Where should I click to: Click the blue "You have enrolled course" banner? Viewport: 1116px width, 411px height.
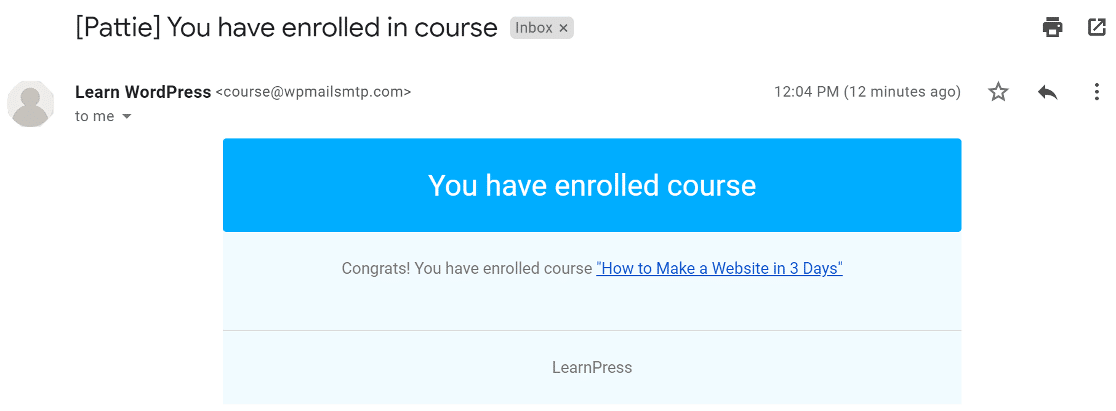pyautogui.click(x=592, y=185)
